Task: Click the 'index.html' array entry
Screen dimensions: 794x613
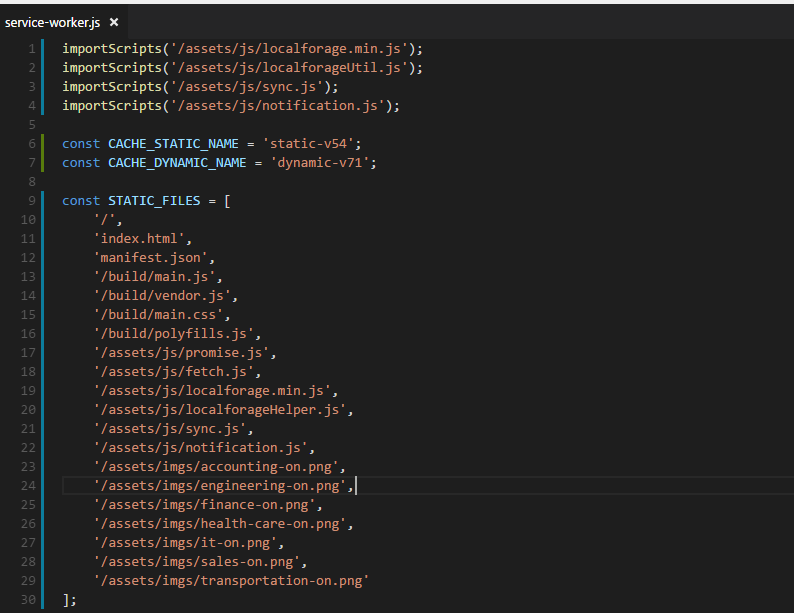Action: pos(139,239)
